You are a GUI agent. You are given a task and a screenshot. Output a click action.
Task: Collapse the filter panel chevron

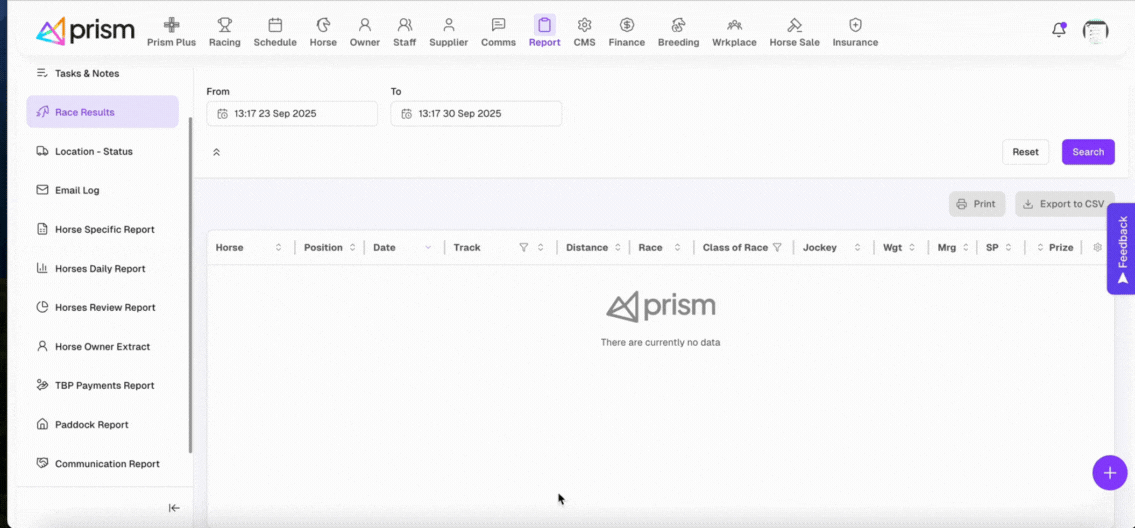216,153
